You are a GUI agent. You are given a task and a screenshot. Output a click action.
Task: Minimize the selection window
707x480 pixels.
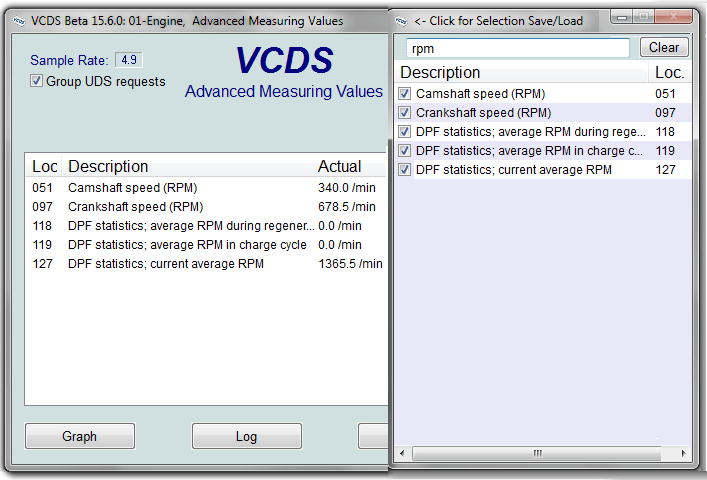pyautogui.click(x=622, y=17)
